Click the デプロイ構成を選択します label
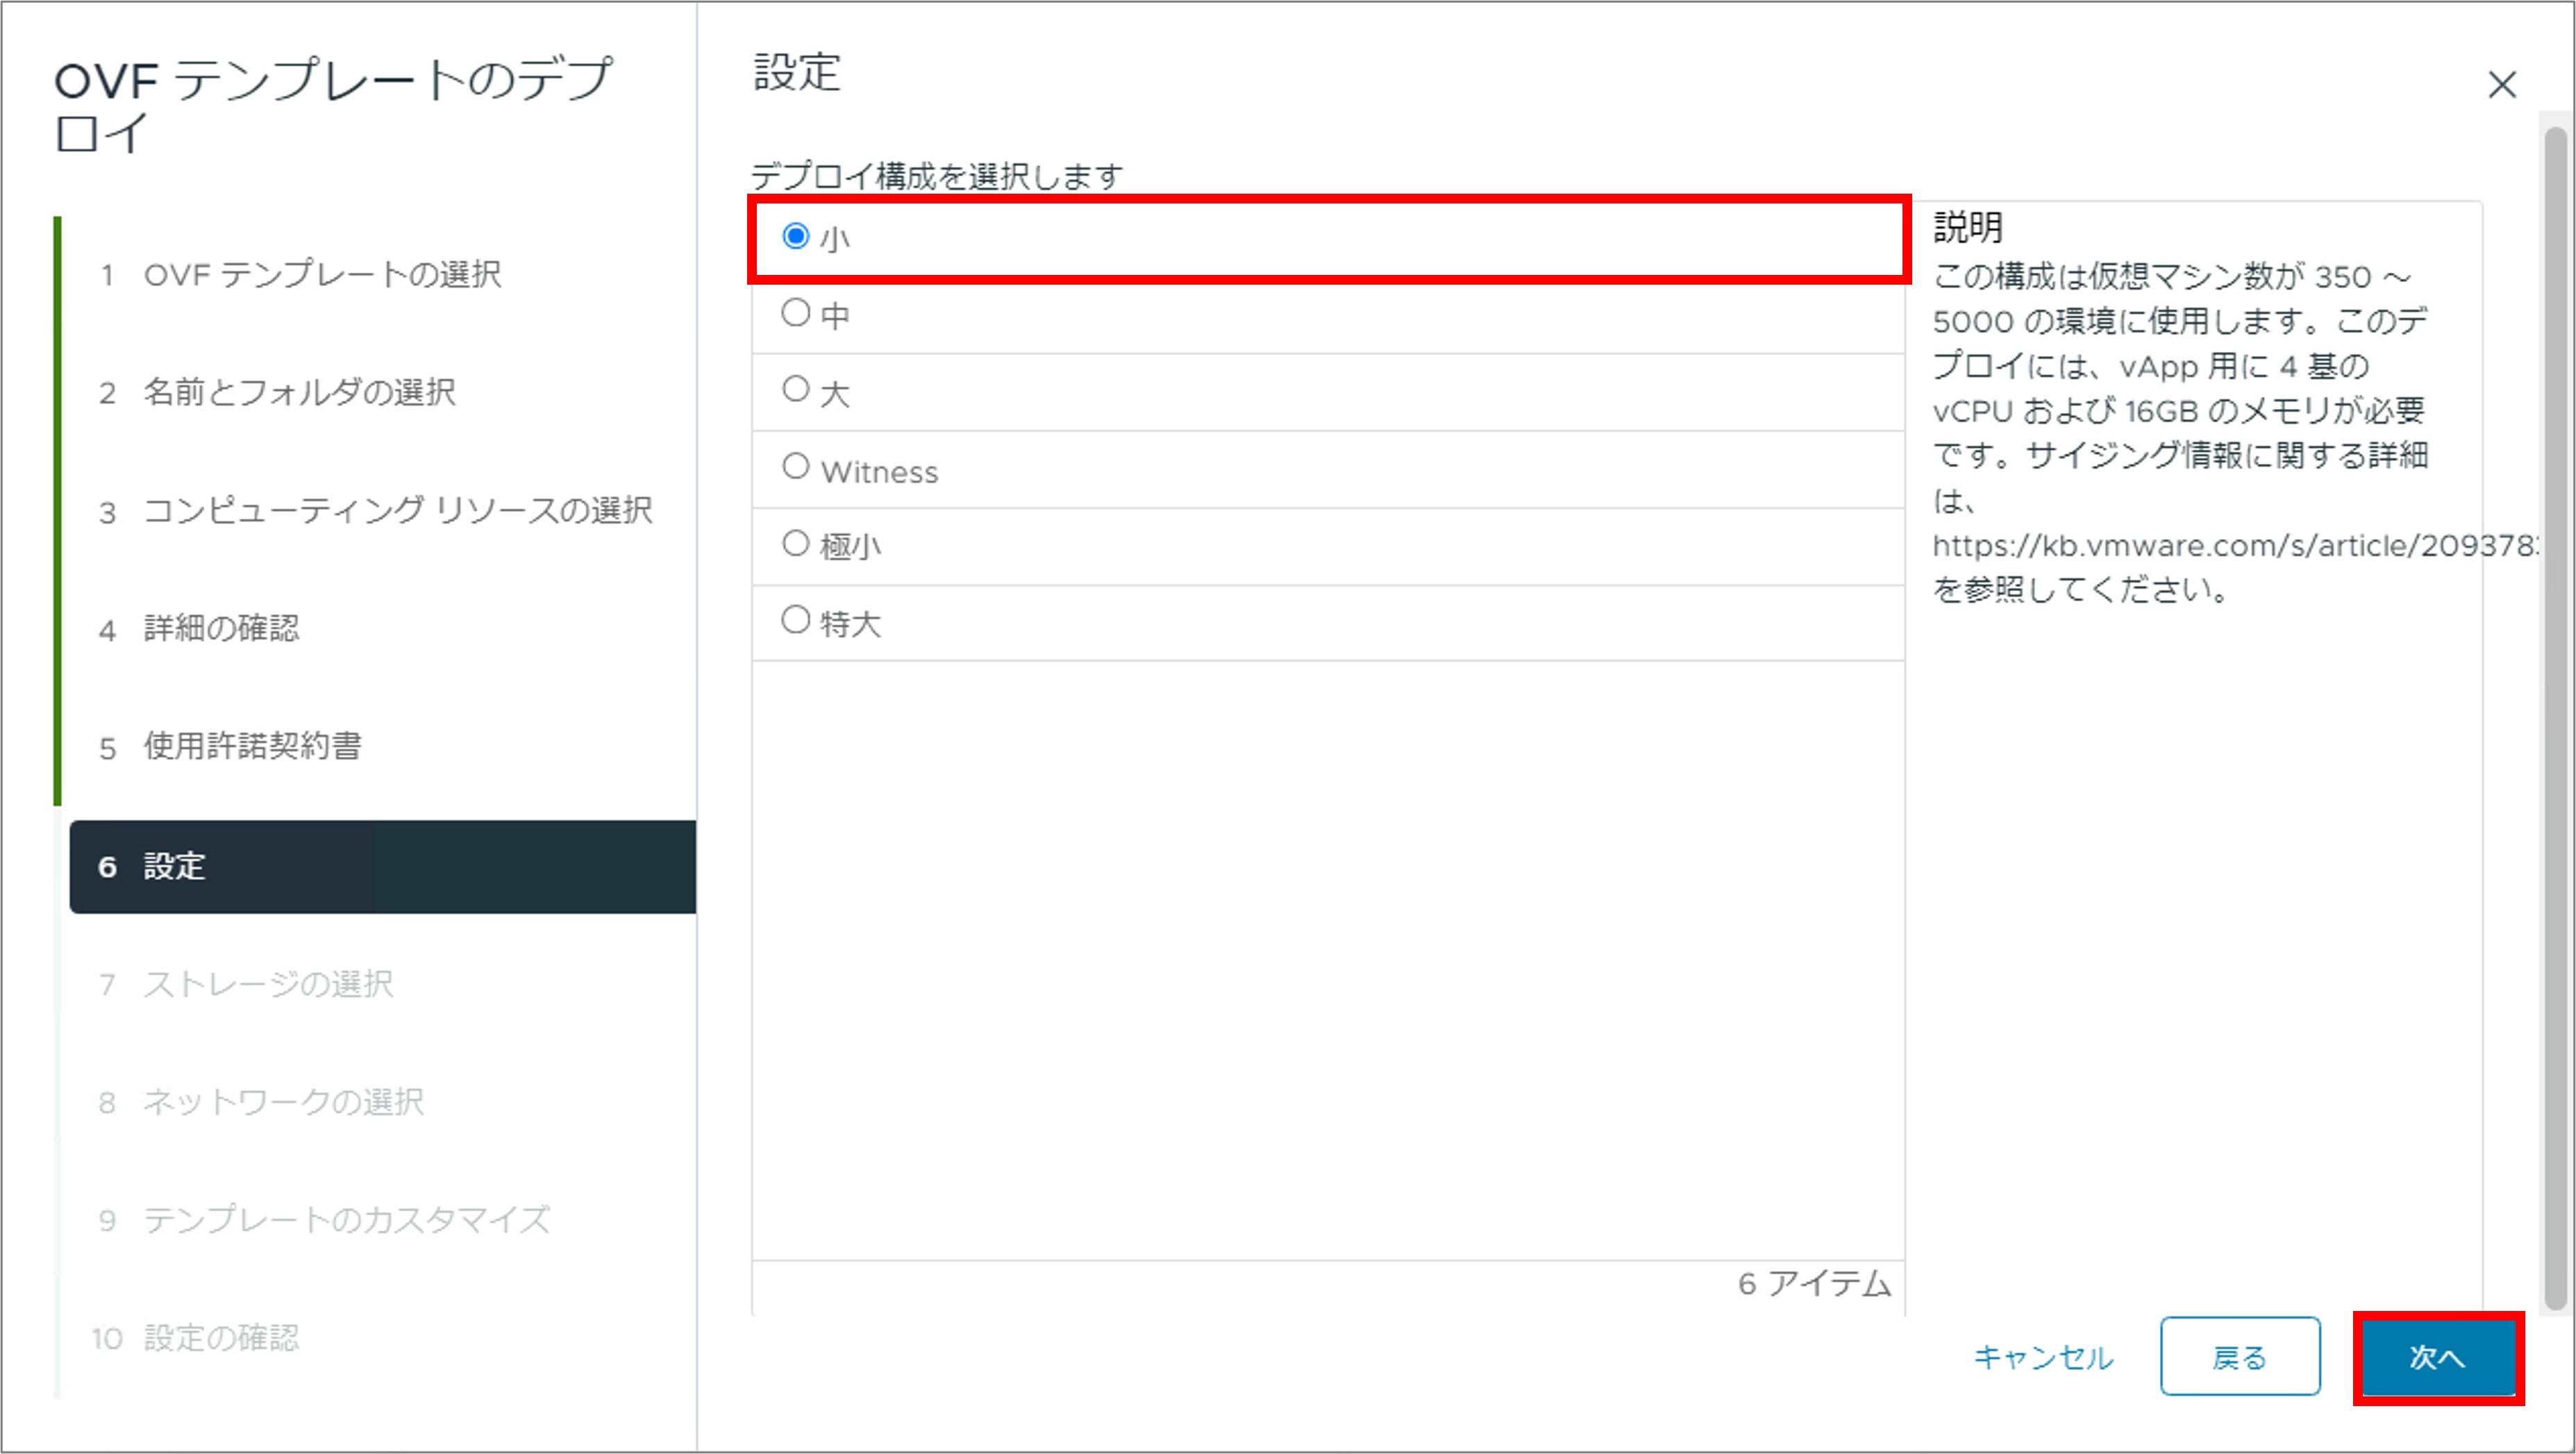This screenshot has width=2576, height=1454. pos(937,176)
